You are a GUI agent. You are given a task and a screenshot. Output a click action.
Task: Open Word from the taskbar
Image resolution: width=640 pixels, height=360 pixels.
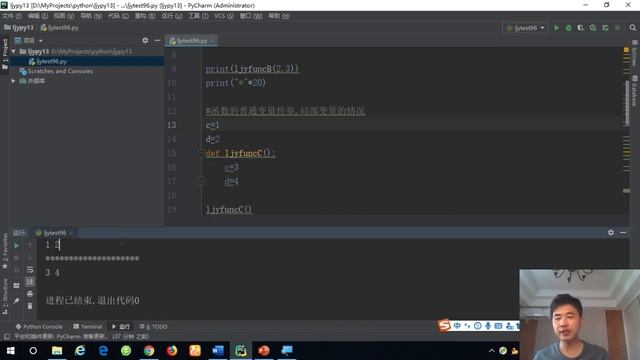(218, 351)
